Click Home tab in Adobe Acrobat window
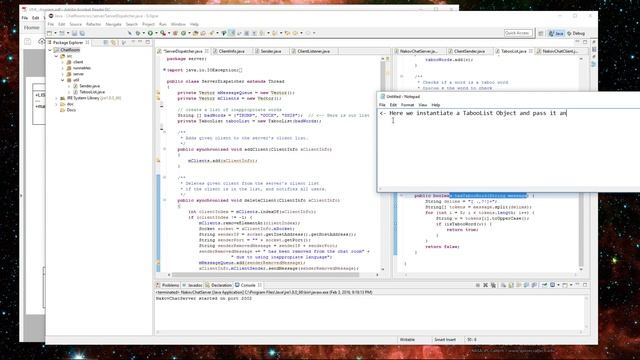The width and height of the screenshot is (640, 360). pyautogui.click(x=31, y=28)
